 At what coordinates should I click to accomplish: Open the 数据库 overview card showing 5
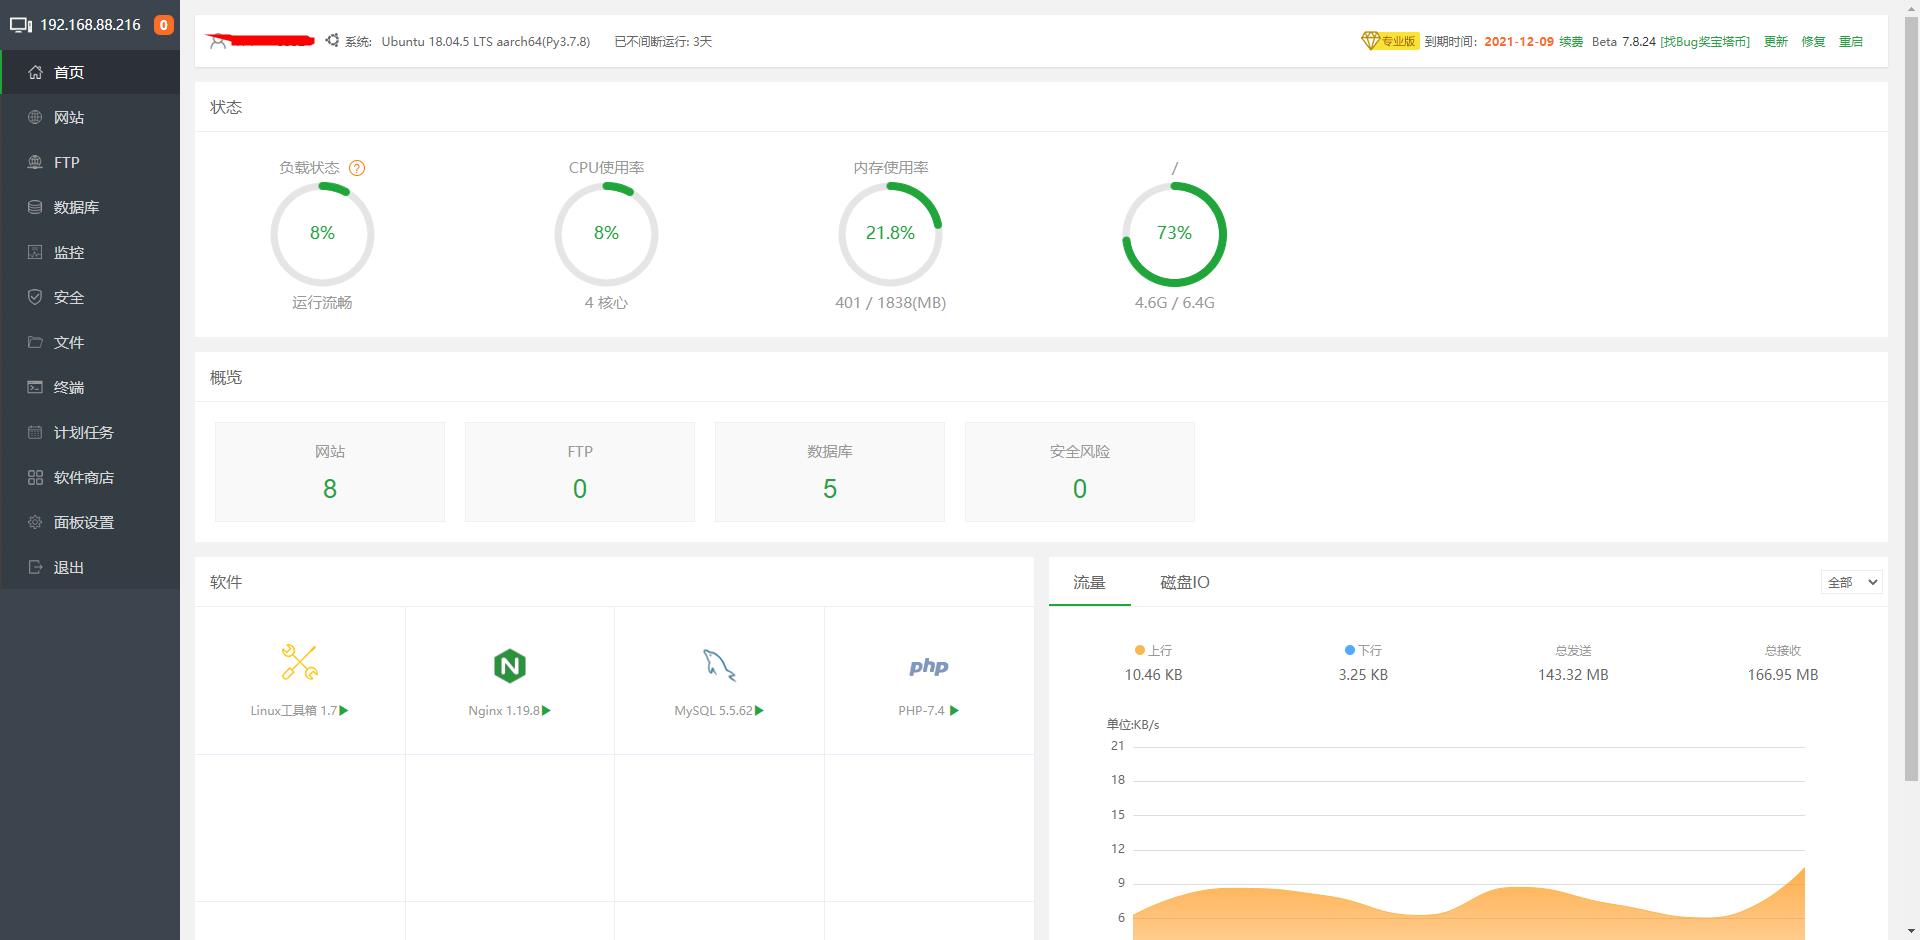830,472
